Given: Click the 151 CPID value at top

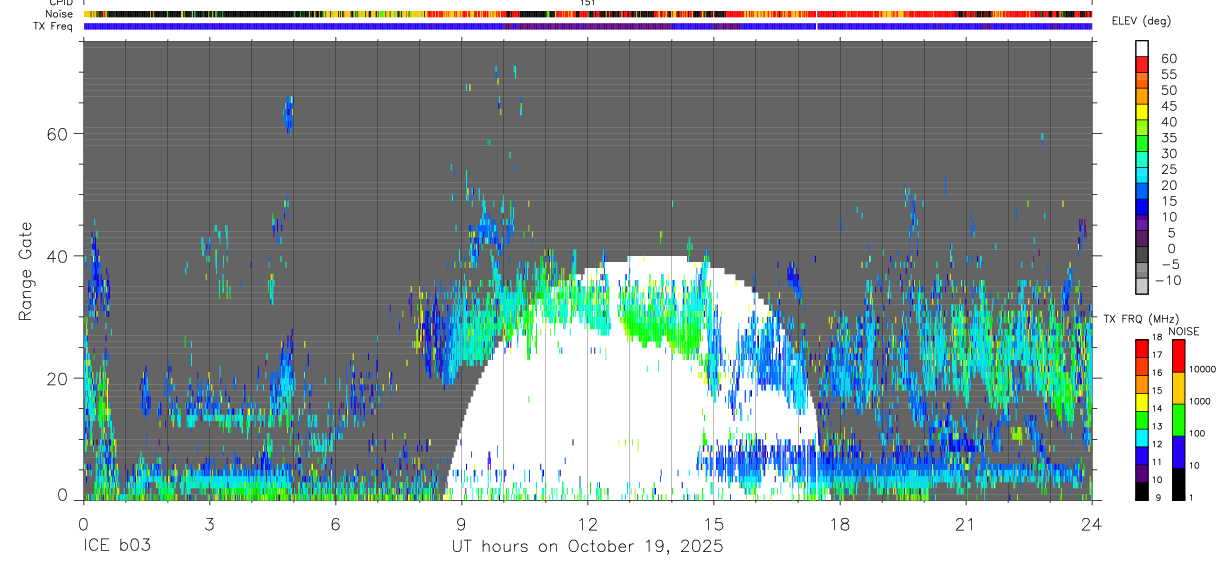Looking at the screenshot, I should pos(588,3).
